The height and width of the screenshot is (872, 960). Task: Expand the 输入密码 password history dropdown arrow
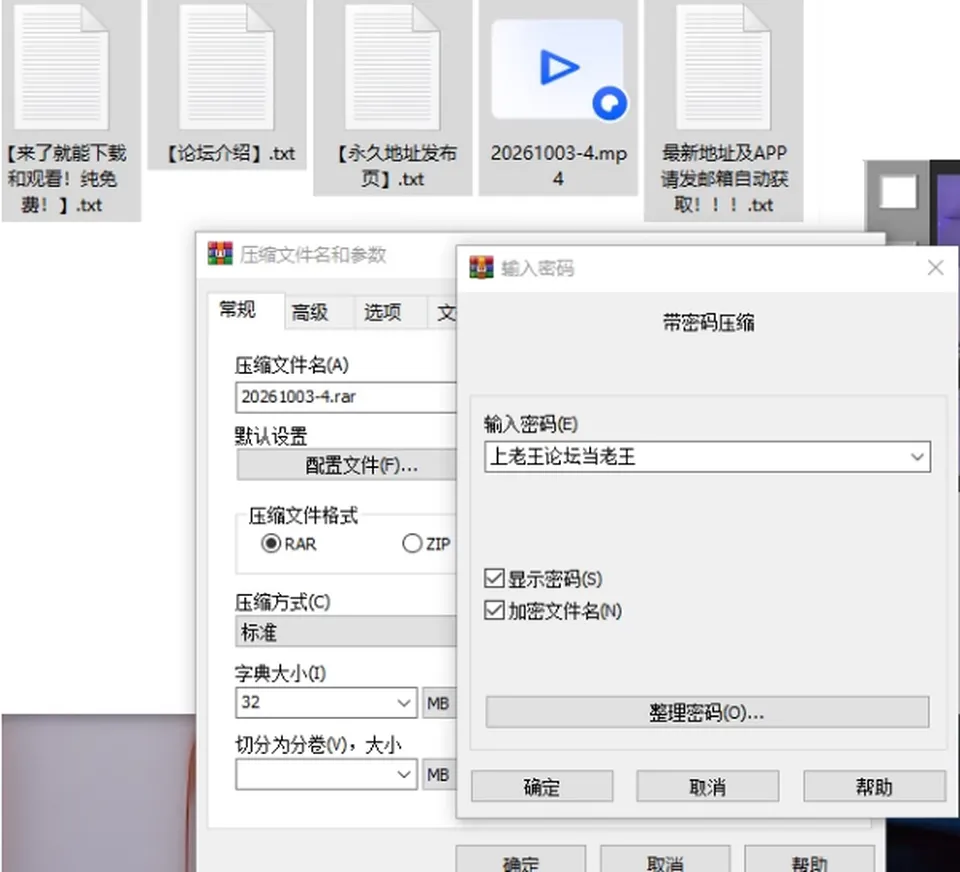(x=917, y=457)
